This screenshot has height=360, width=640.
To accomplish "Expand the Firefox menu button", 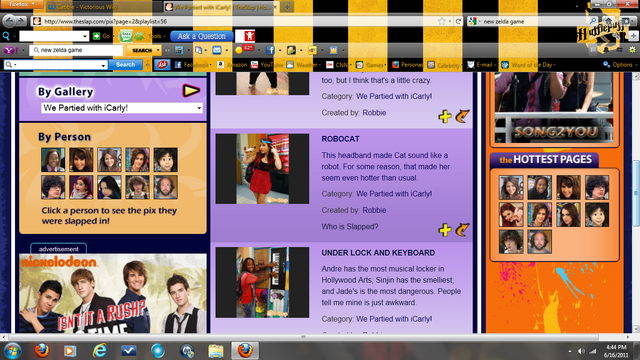I will click(x=21, y=4).
